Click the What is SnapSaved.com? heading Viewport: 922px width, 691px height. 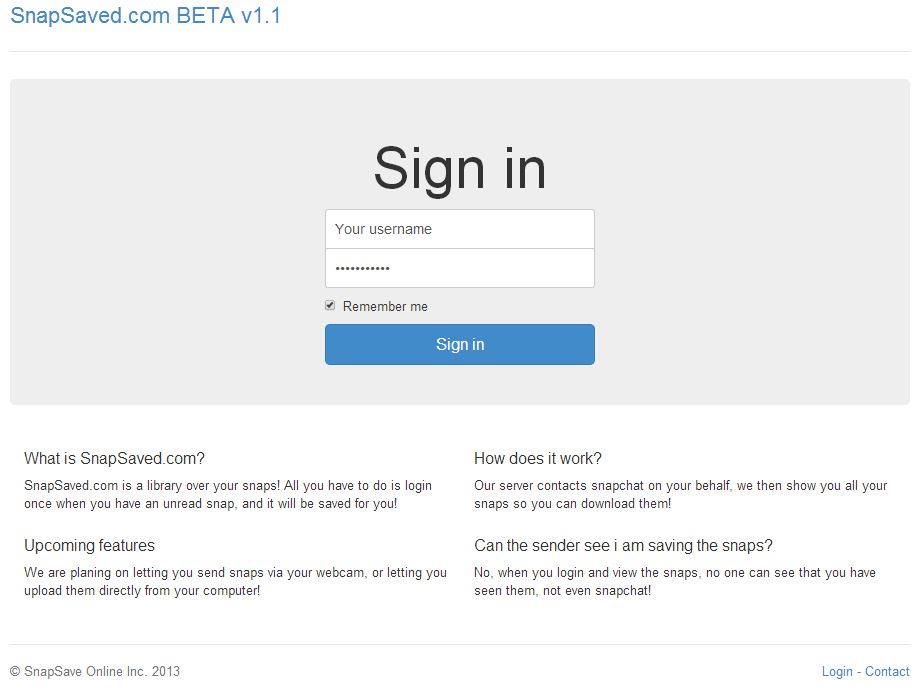point(114,458)
